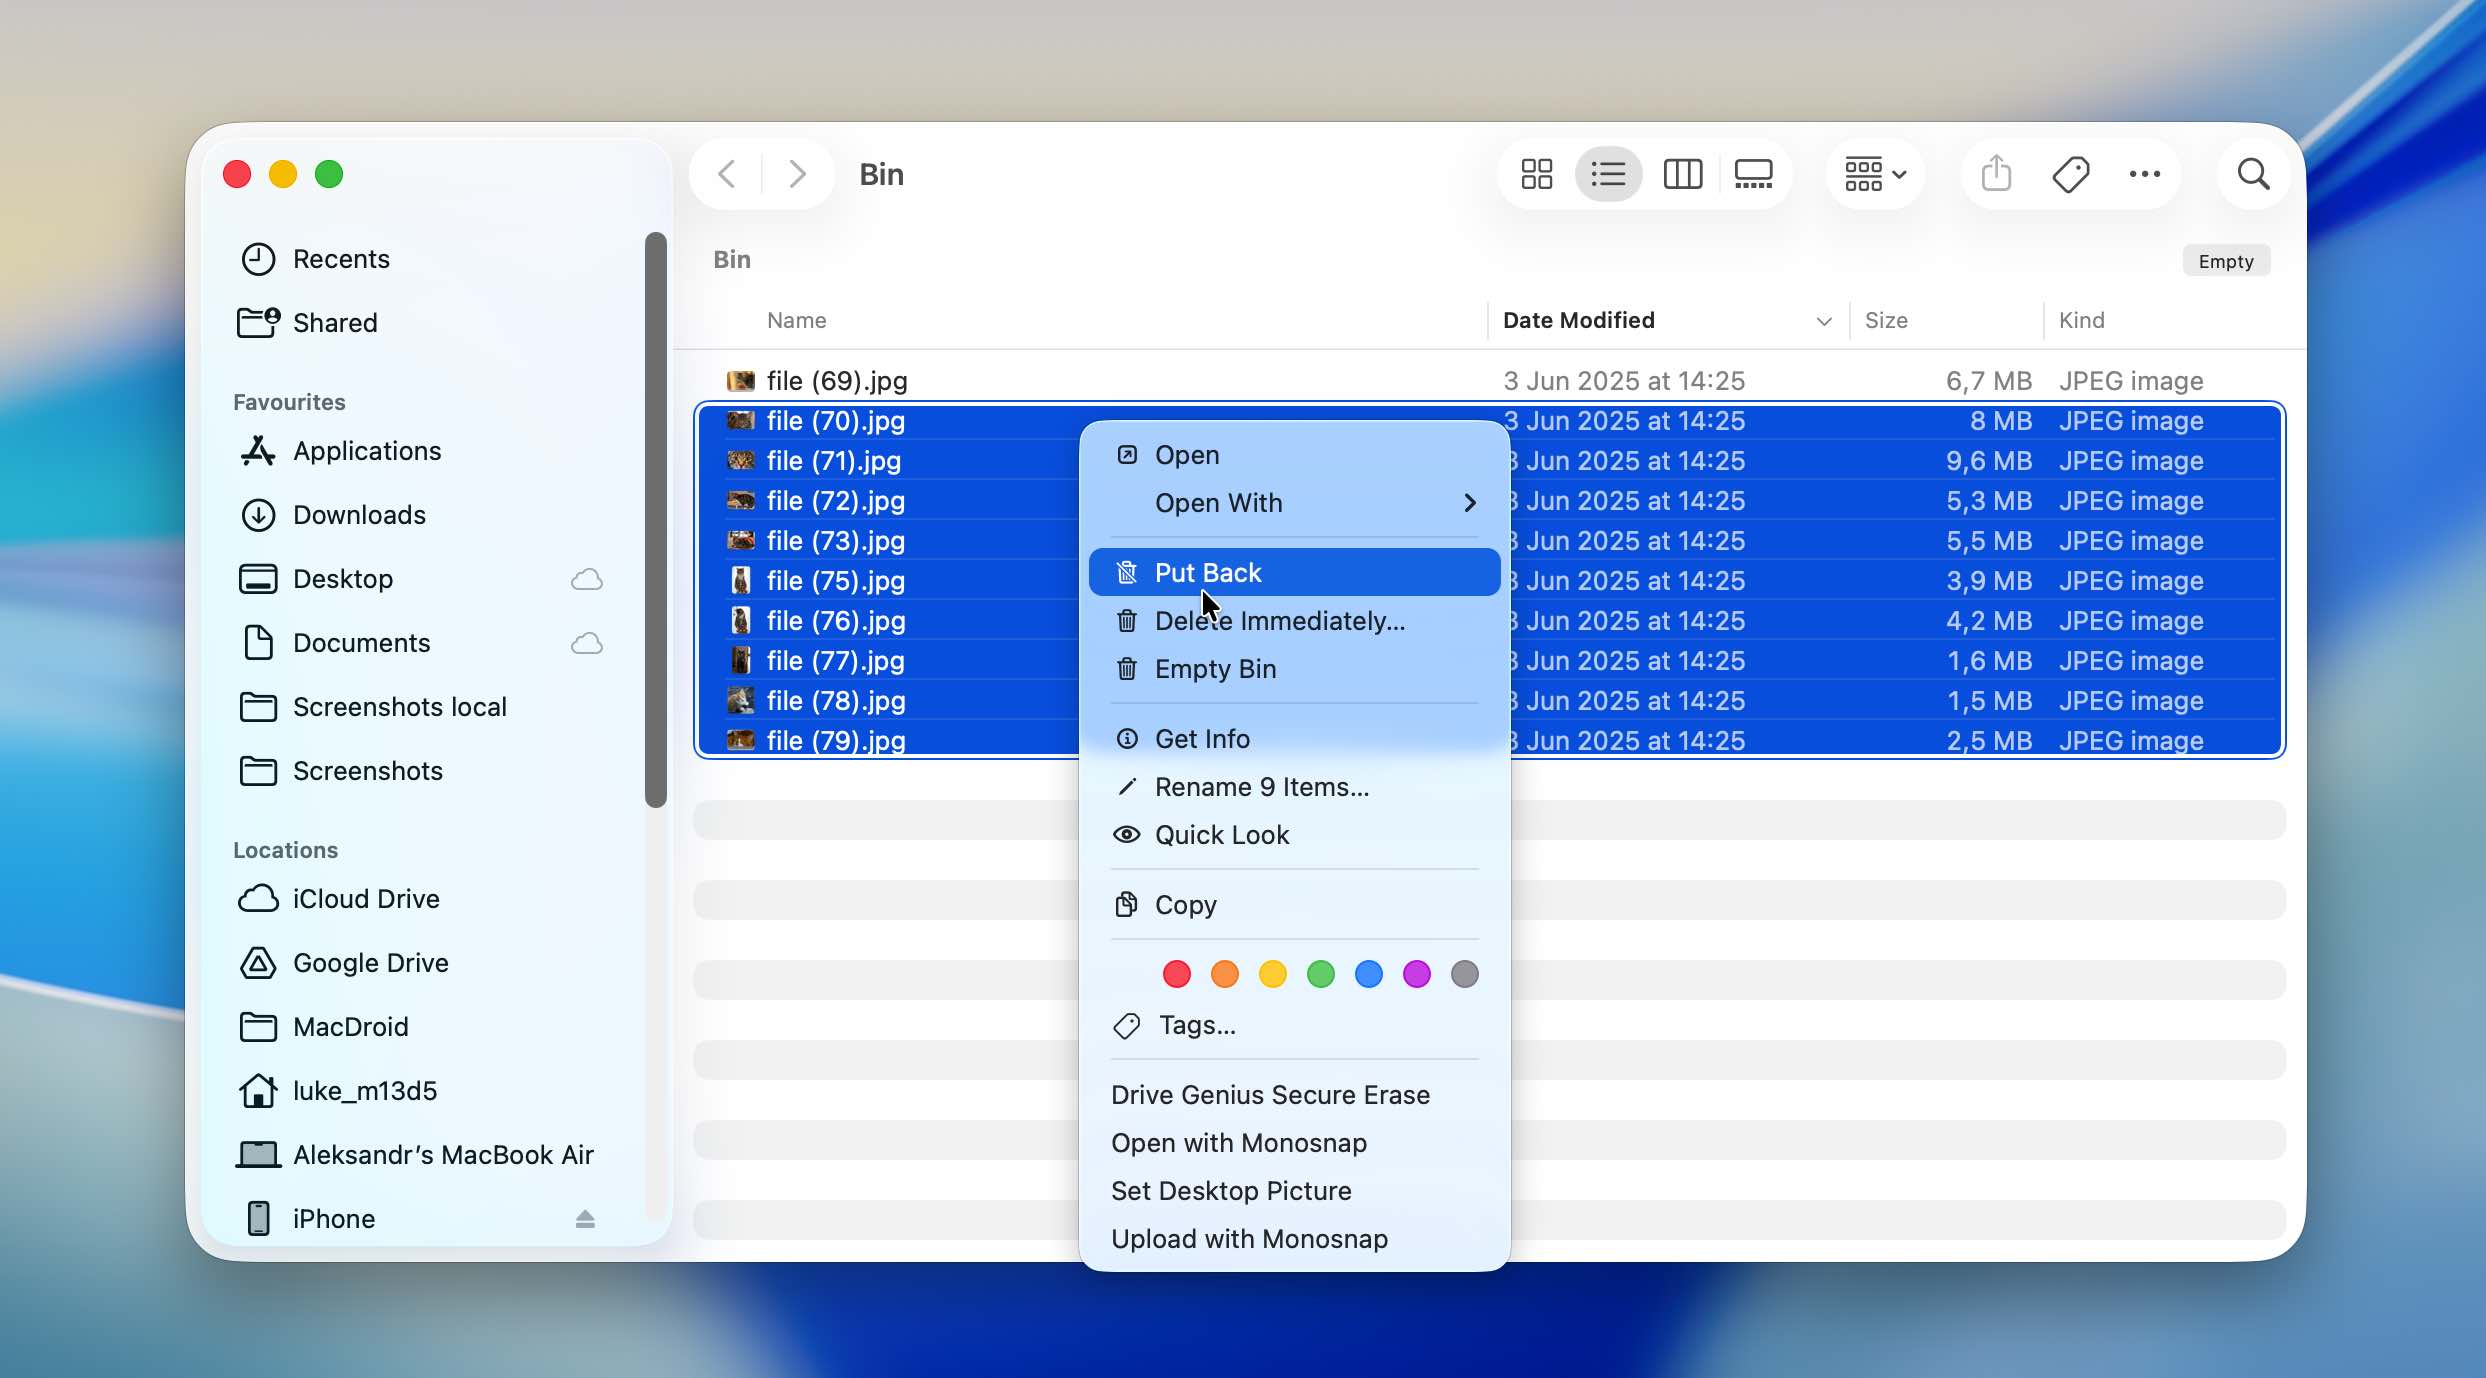
Task: Open the Share menu from the toolbar
Action: coord(1994,173)
